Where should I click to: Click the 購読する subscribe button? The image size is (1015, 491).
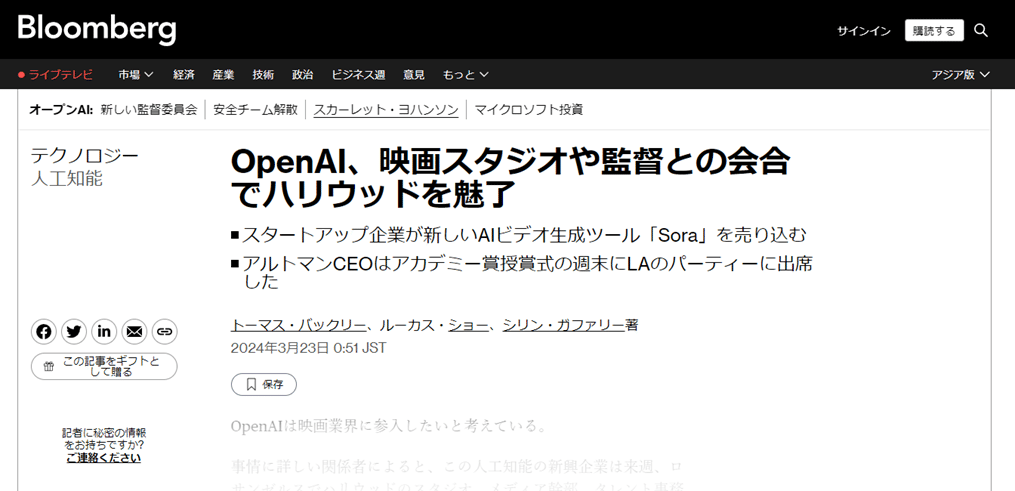click(934, 30)
